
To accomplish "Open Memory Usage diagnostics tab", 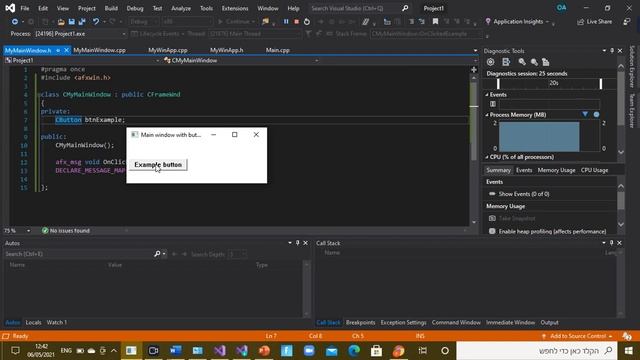I will tap(556, 170).
